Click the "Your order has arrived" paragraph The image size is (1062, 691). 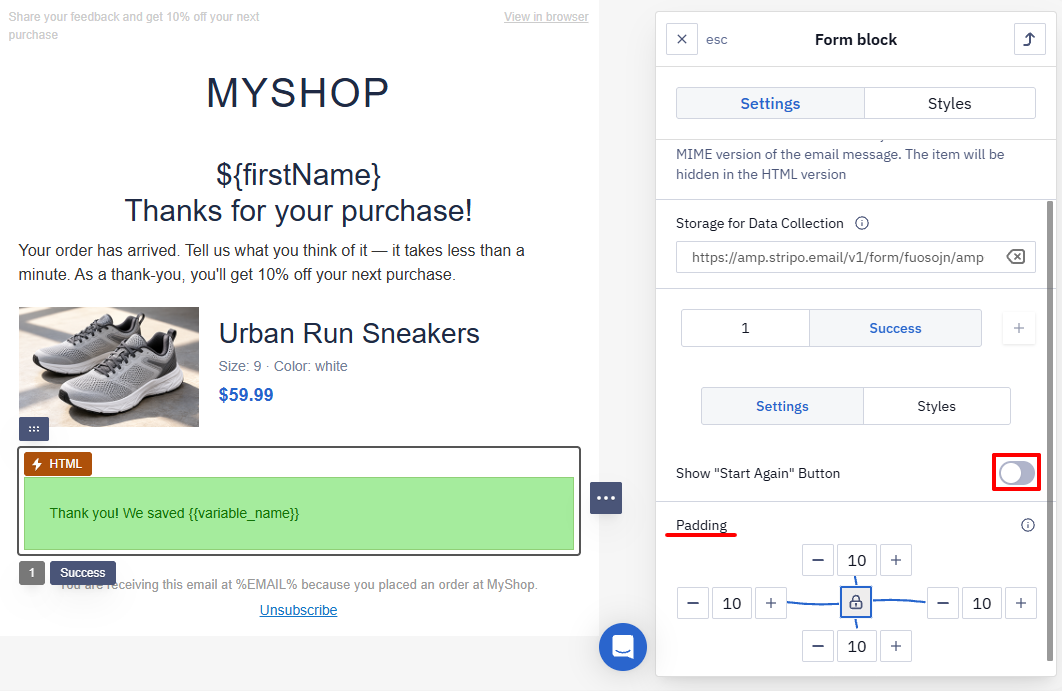click(272, 263)
